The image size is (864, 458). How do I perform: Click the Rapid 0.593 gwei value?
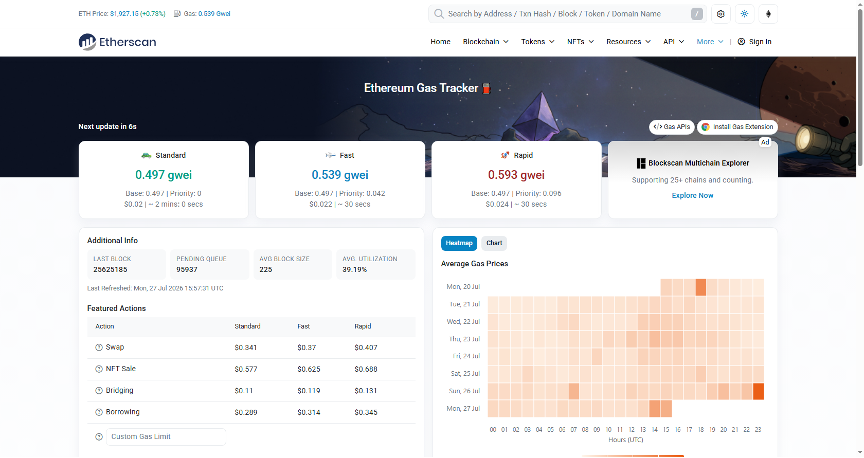516,175
